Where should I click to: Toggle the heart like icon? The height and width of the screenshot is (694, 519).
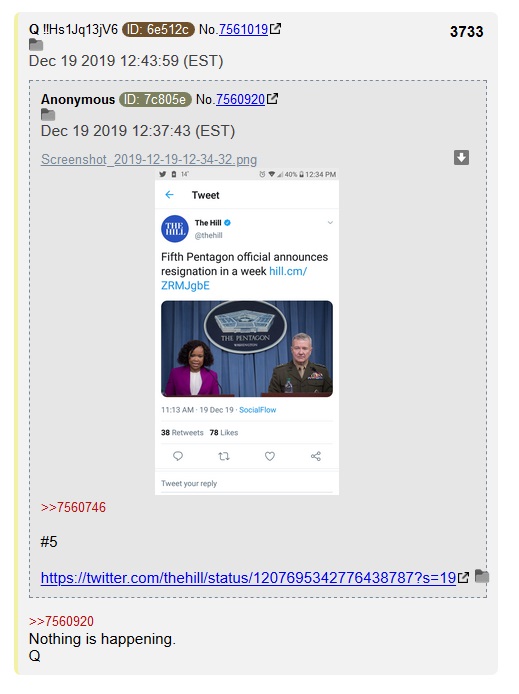270,456
